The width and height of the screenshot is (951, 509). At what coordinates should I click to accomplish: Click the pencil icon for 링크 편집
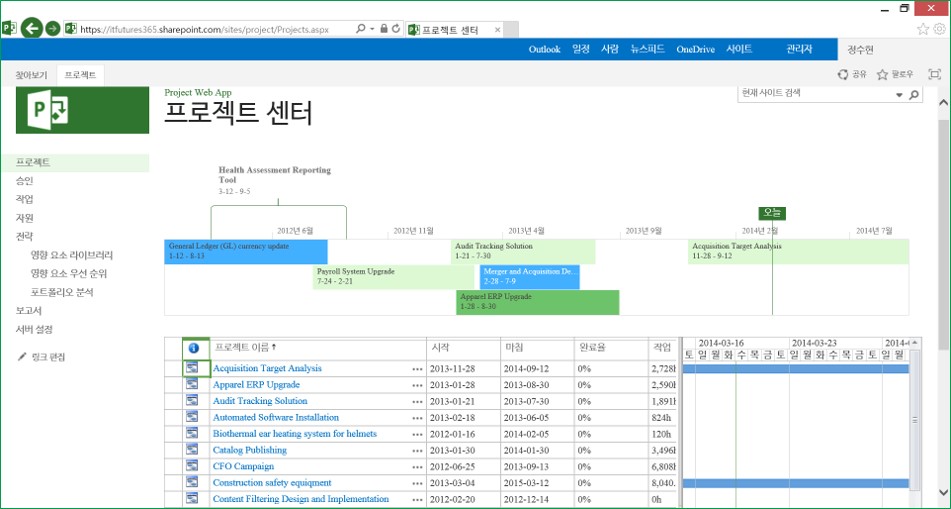click(22, 357)
